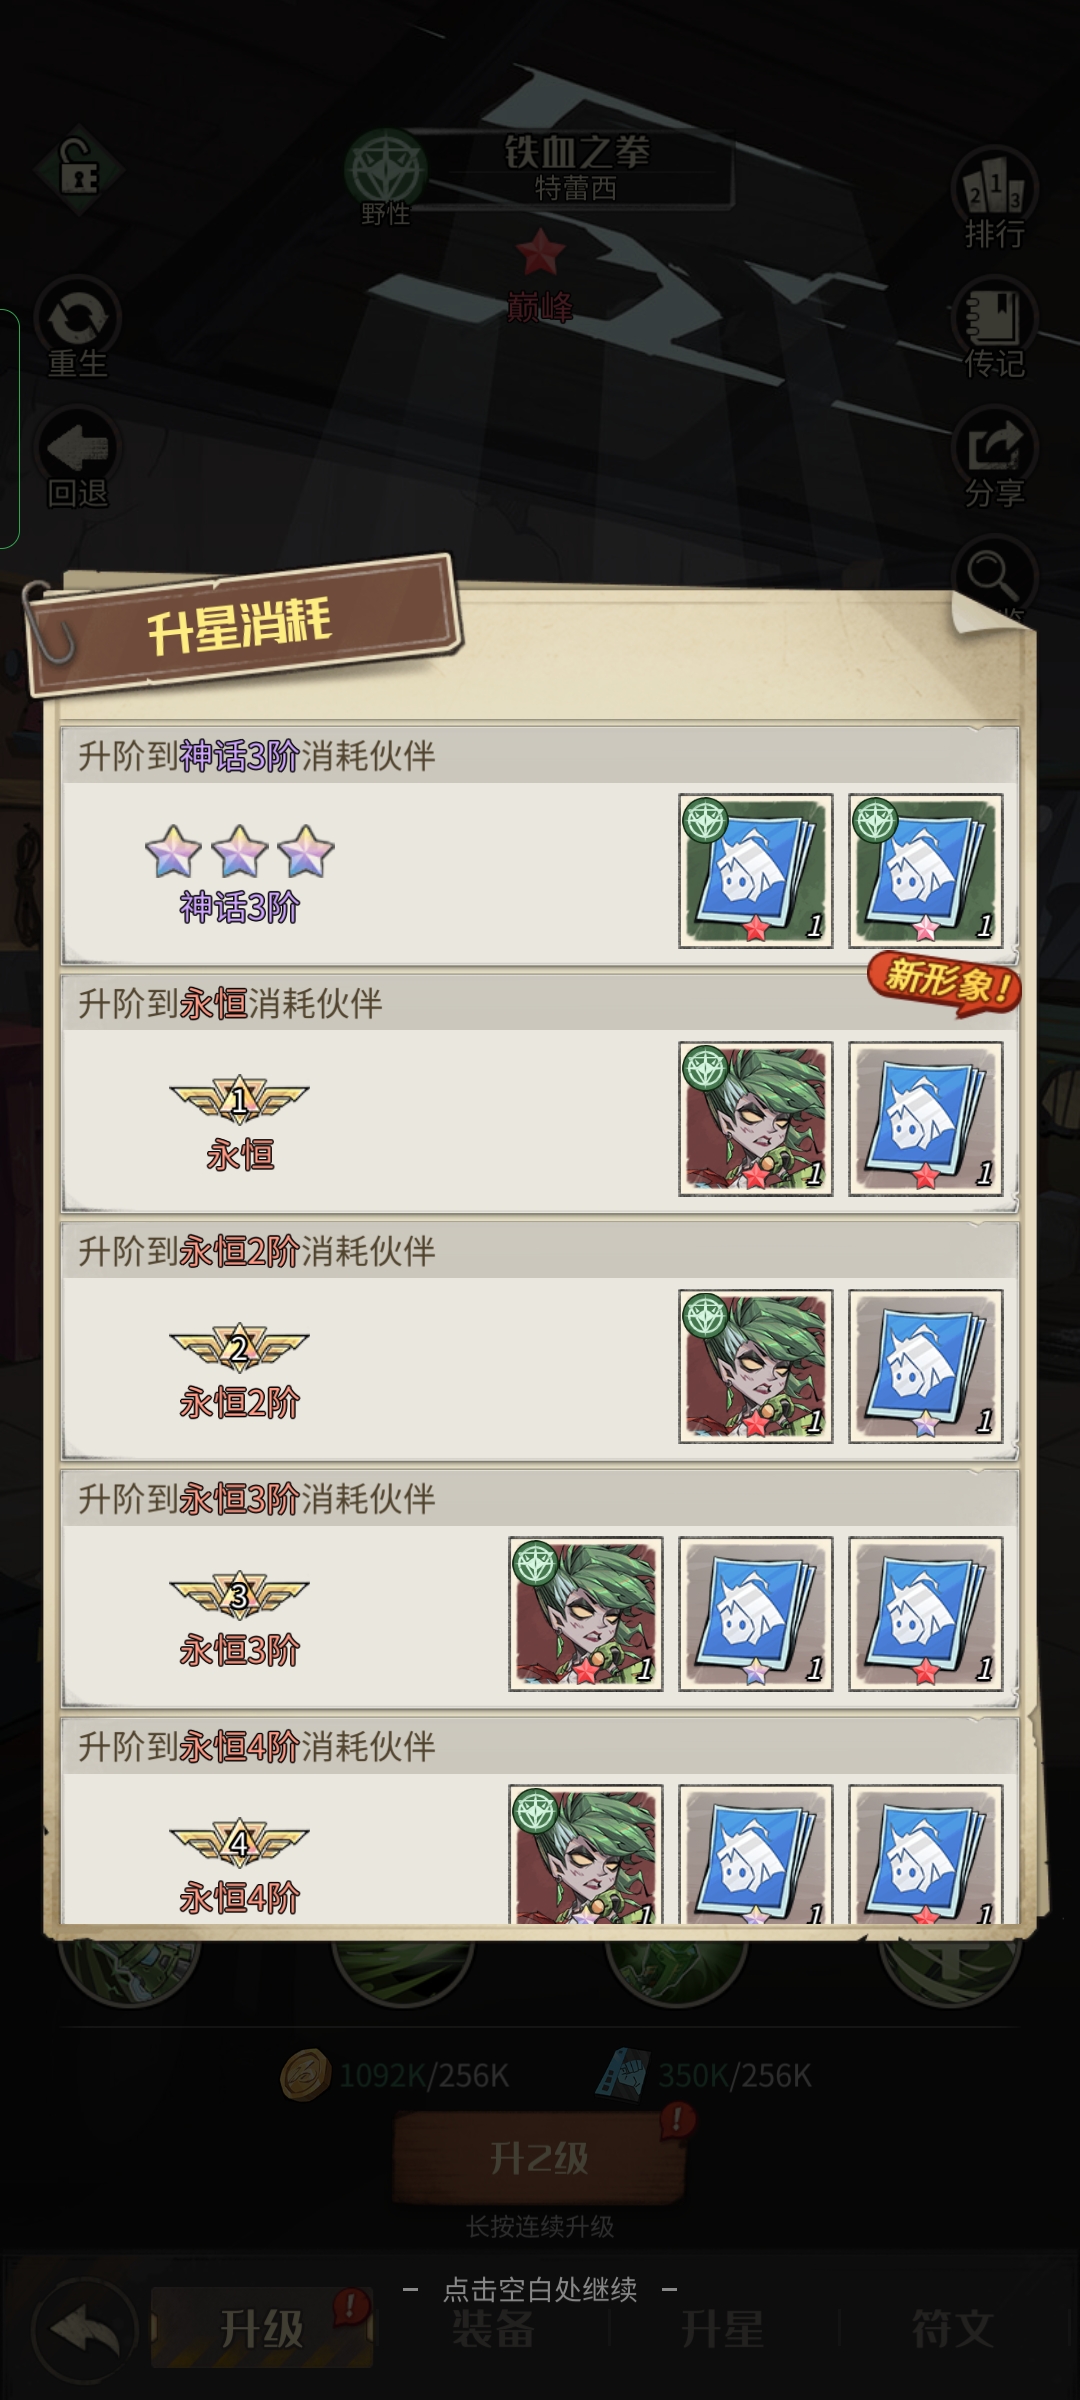Tap the back arrow at bottom left
The width and height of the screenshot is (1080, 2400).
click(84, 2332)
